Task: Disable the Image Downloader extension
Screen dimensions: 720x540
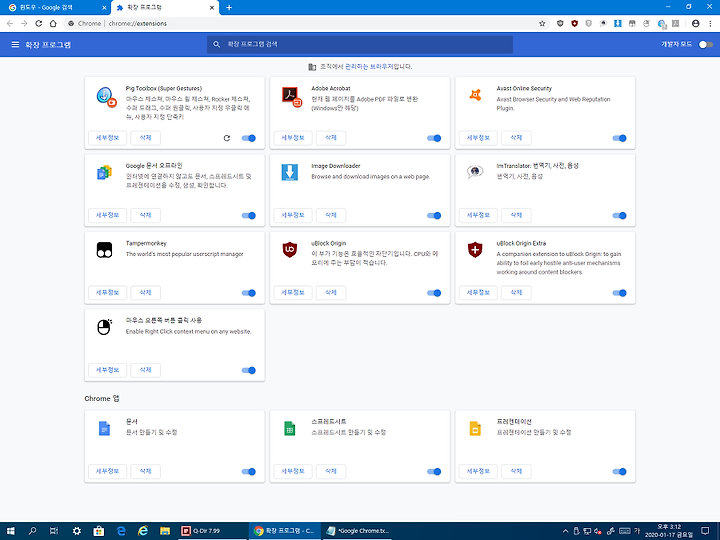Action: coord(434,216)
